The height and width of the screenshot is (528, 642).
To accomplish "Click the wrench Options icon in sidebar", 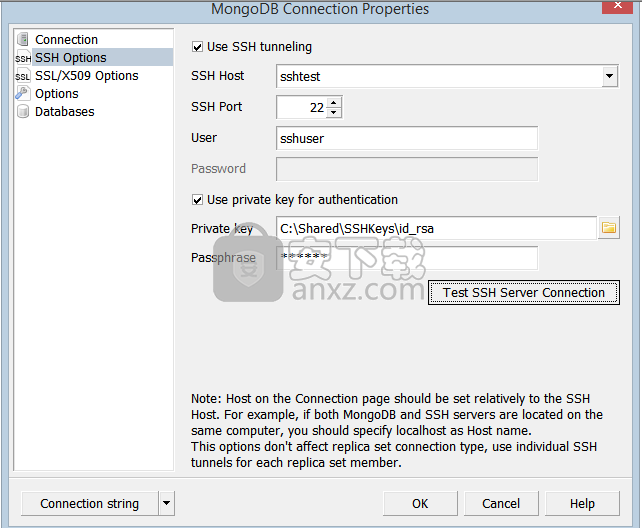I will click(23, 94).
